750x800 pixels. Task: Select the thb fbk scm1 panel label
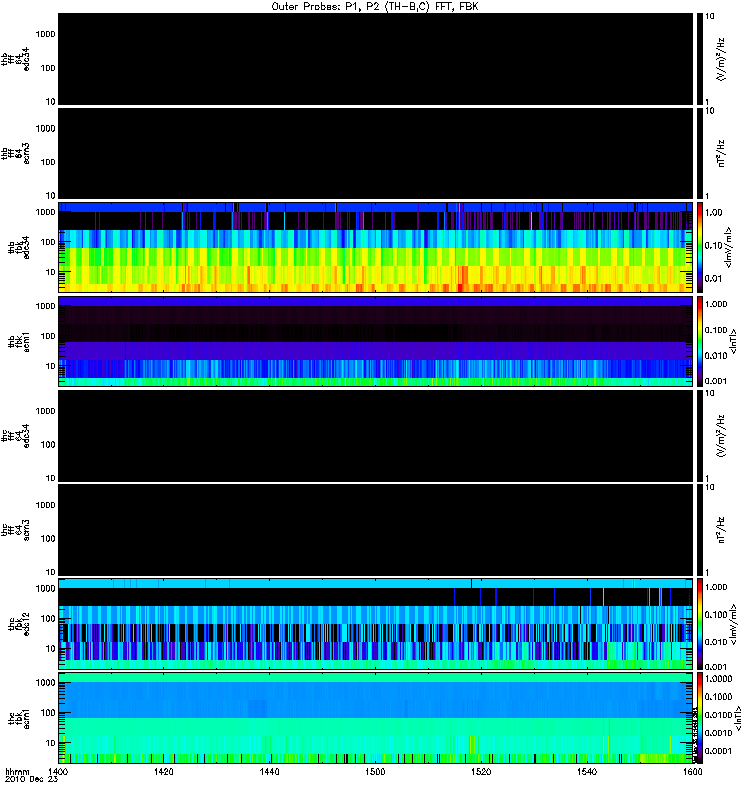tap(19, 342)
